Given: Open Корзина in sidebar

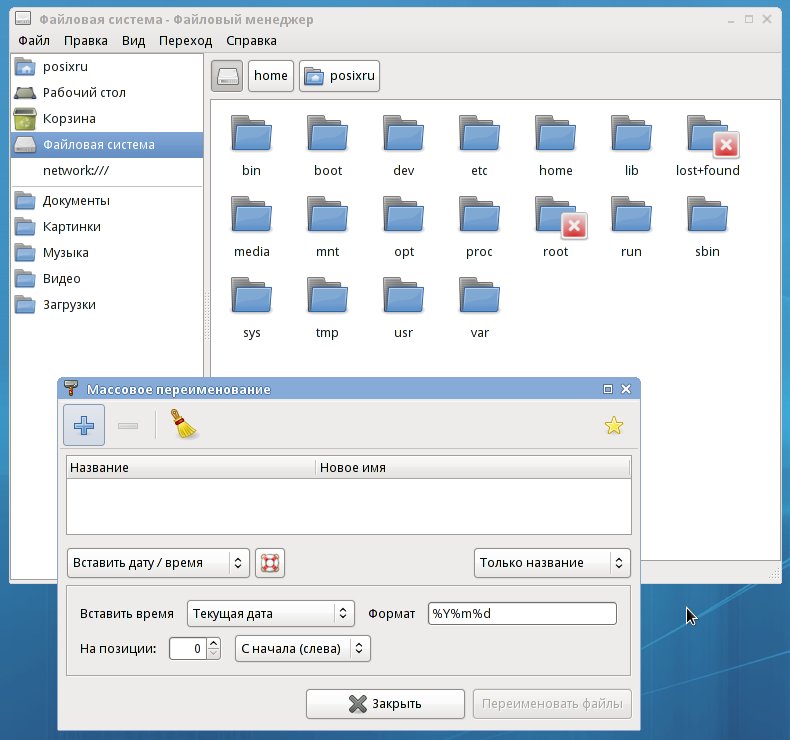Looking at the screenshot, I should (107, 119).
